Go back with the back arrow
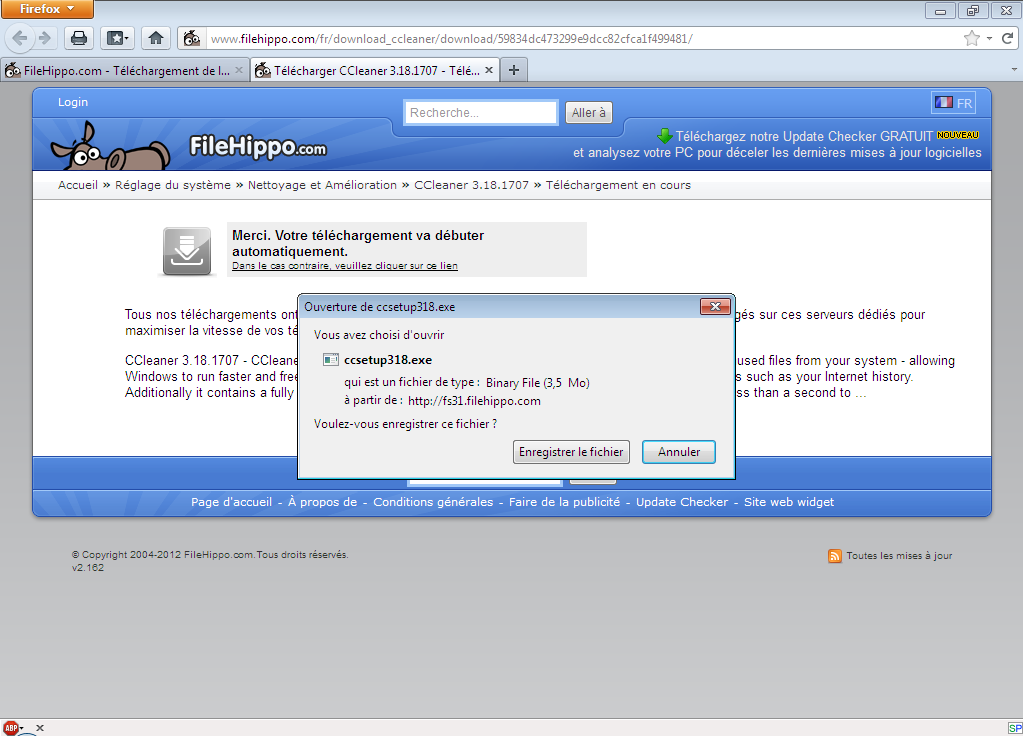The image size is (1023, 736). (20, 38)
